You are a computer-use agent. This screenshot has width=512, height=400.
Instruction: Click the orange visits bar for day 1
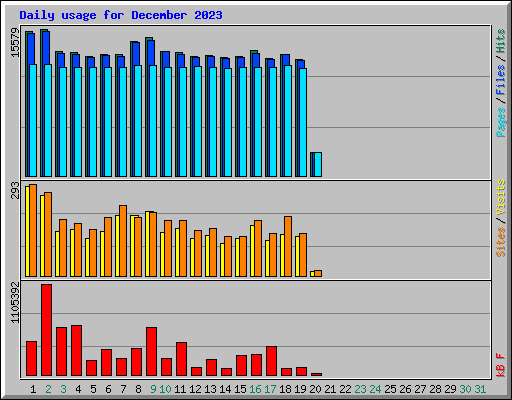coord(33,230)
